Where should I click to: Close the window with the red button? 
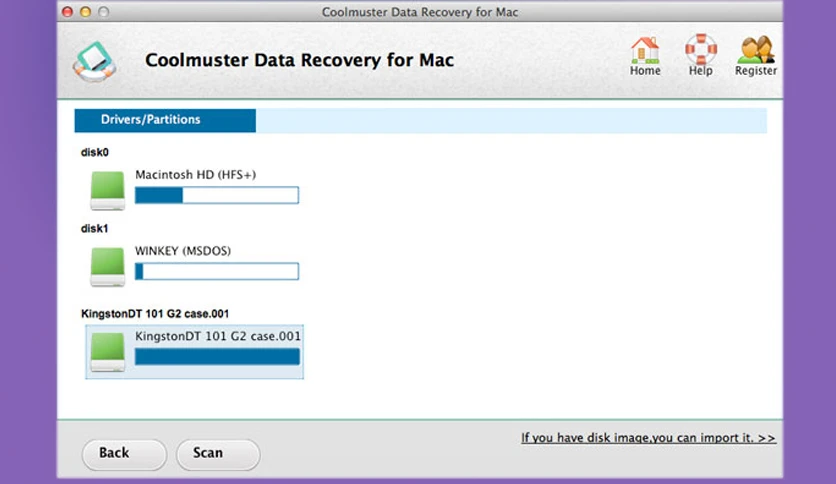pos(67,12)
